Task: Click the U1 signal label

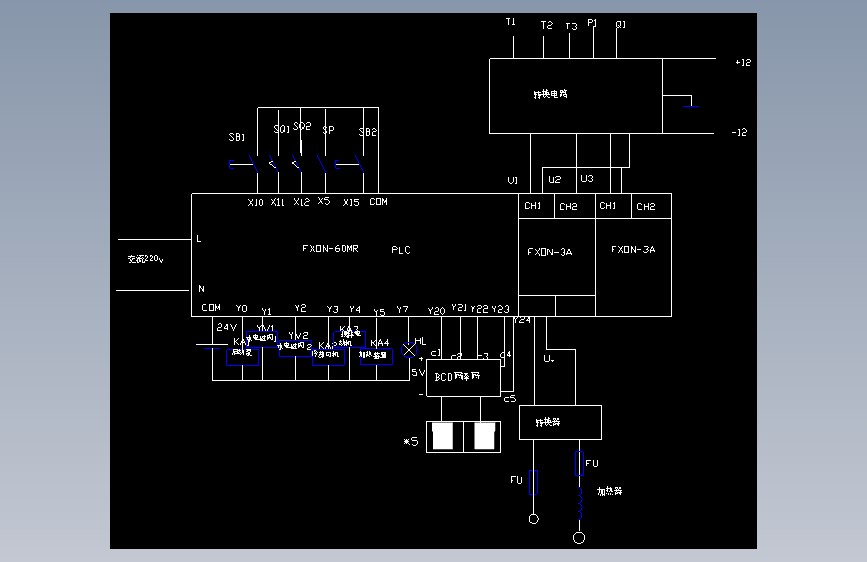Action: pos(513,180)
